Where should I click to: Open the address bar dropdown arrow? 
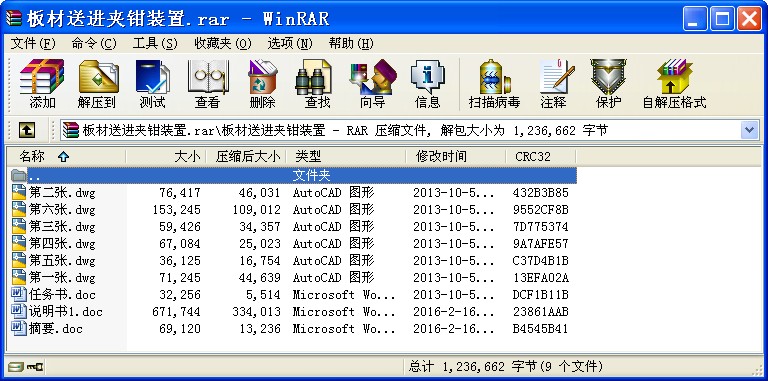[x=749, y=130]
